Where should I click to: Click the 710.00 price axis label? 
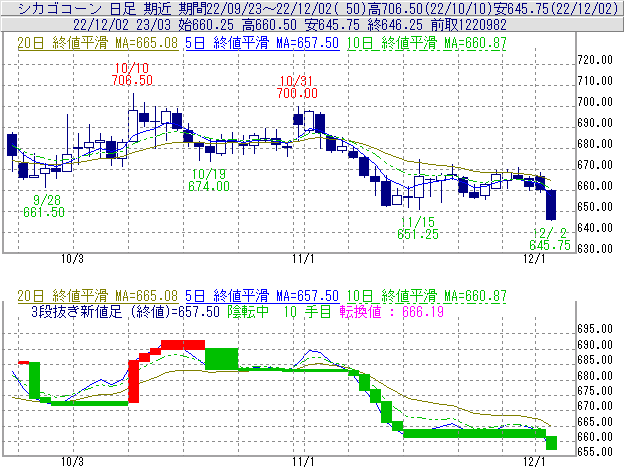point(595,81)
